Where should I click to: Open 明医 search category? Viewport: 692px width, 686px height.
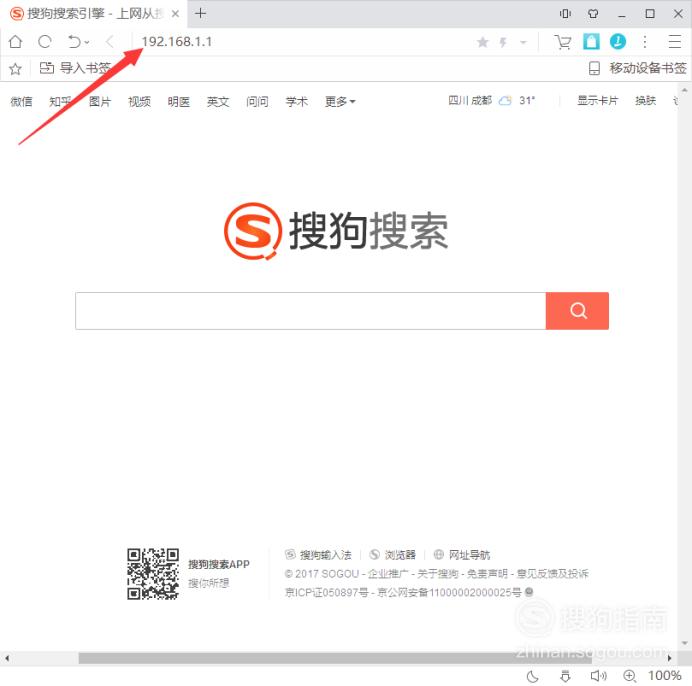178,102
